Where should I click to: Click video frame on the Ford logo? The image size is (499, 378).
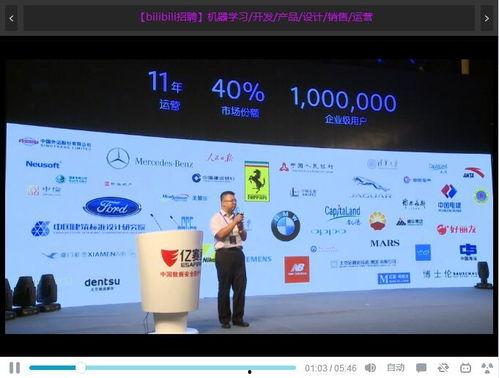tap(112, 207)
